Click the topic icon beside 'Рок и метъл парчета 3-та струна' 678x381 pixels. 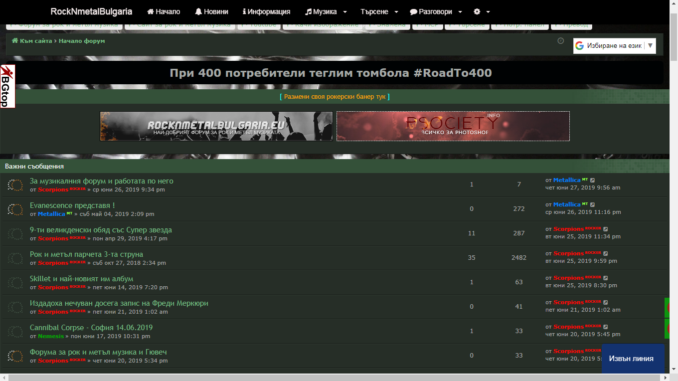15,259
